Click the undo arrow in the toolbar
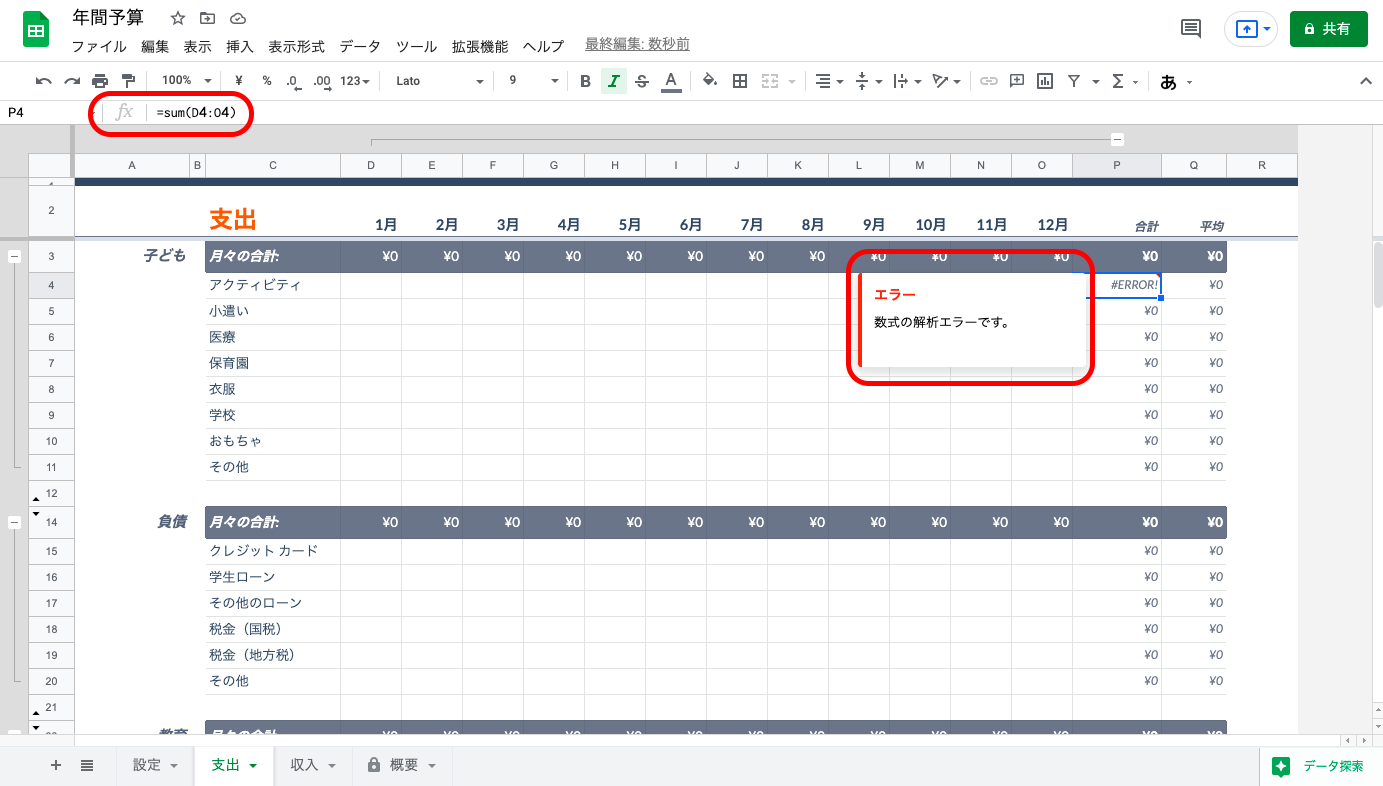This screenshot has width=1383, height=786. [x=43, y=81]
